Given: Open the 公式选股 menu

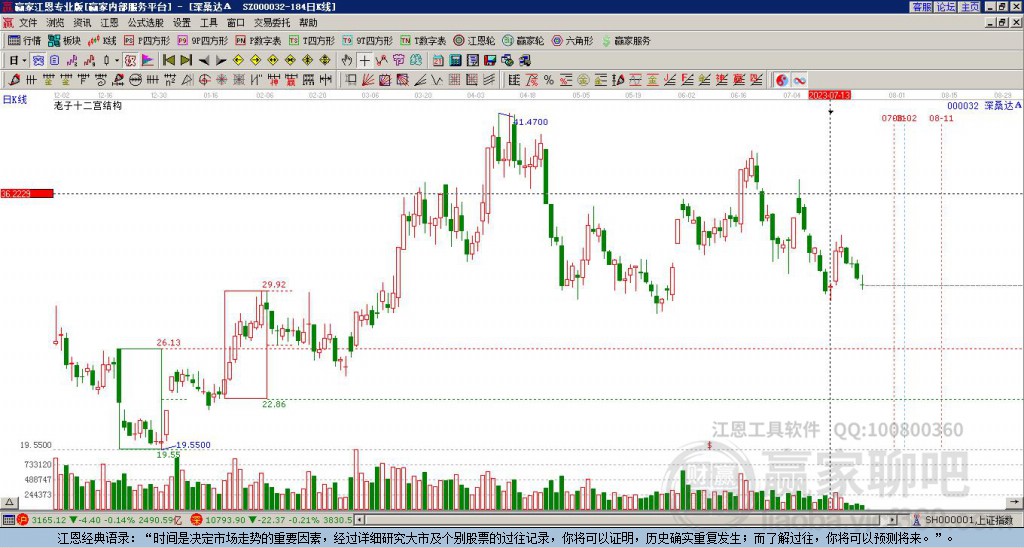Looking at the screenshot, I should coord(145,23).
